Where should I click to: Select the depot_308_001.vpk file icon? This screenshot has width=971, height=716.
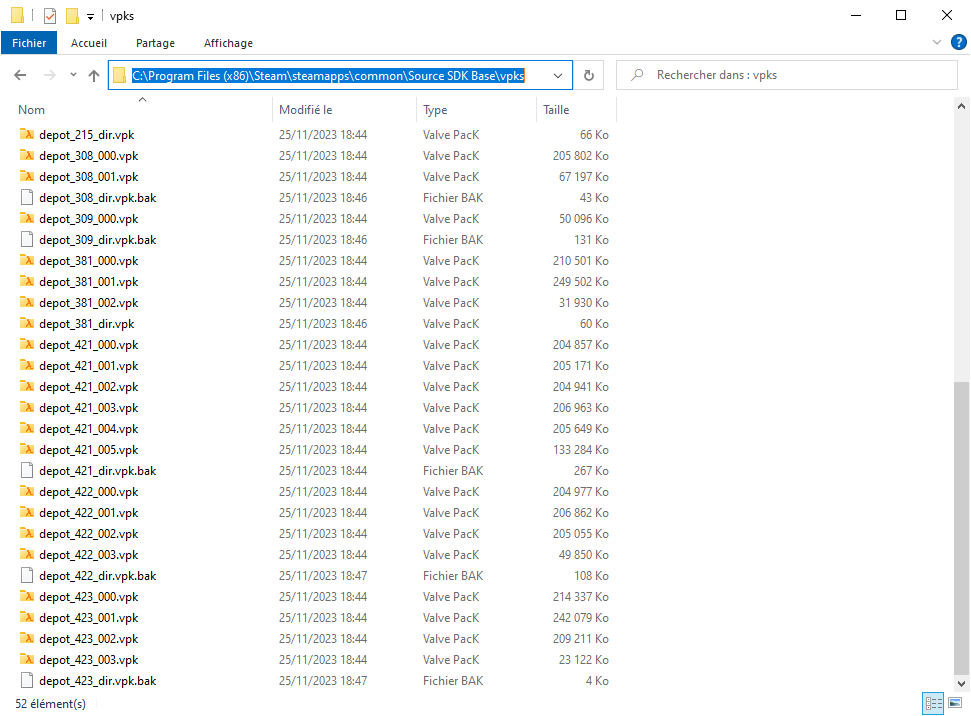point(27,177)
